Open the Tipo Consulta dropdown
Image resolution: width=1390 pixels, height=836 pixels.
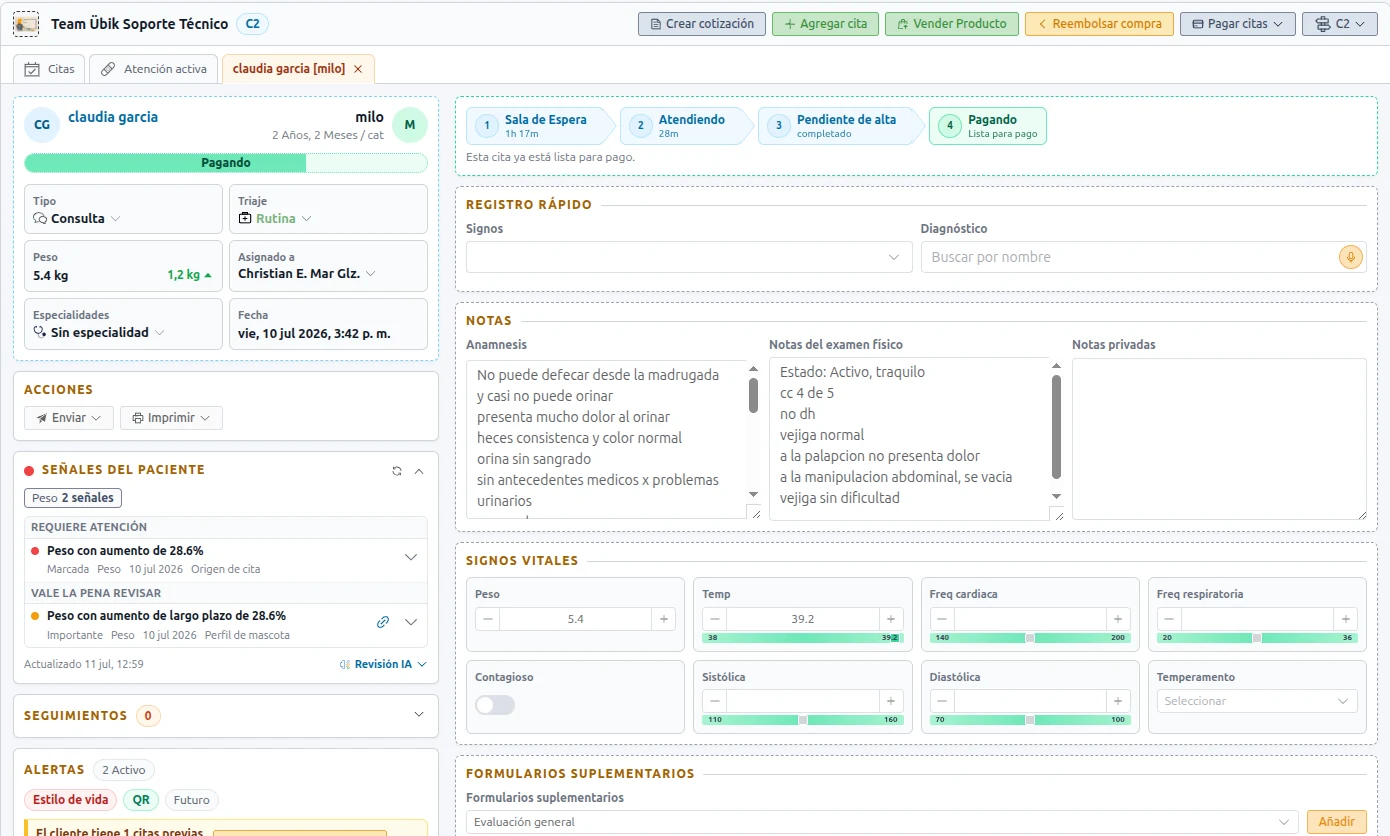[x=77, y=218]
